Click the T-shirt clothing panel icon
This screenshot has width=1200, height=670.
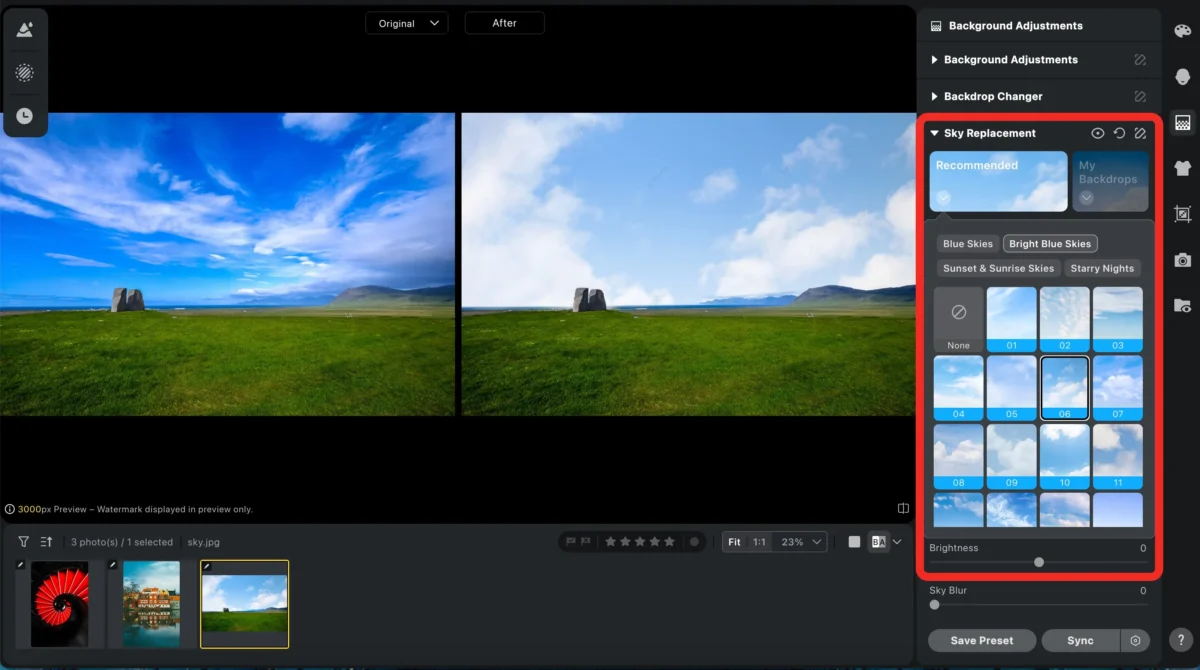tap(1182, 169)
